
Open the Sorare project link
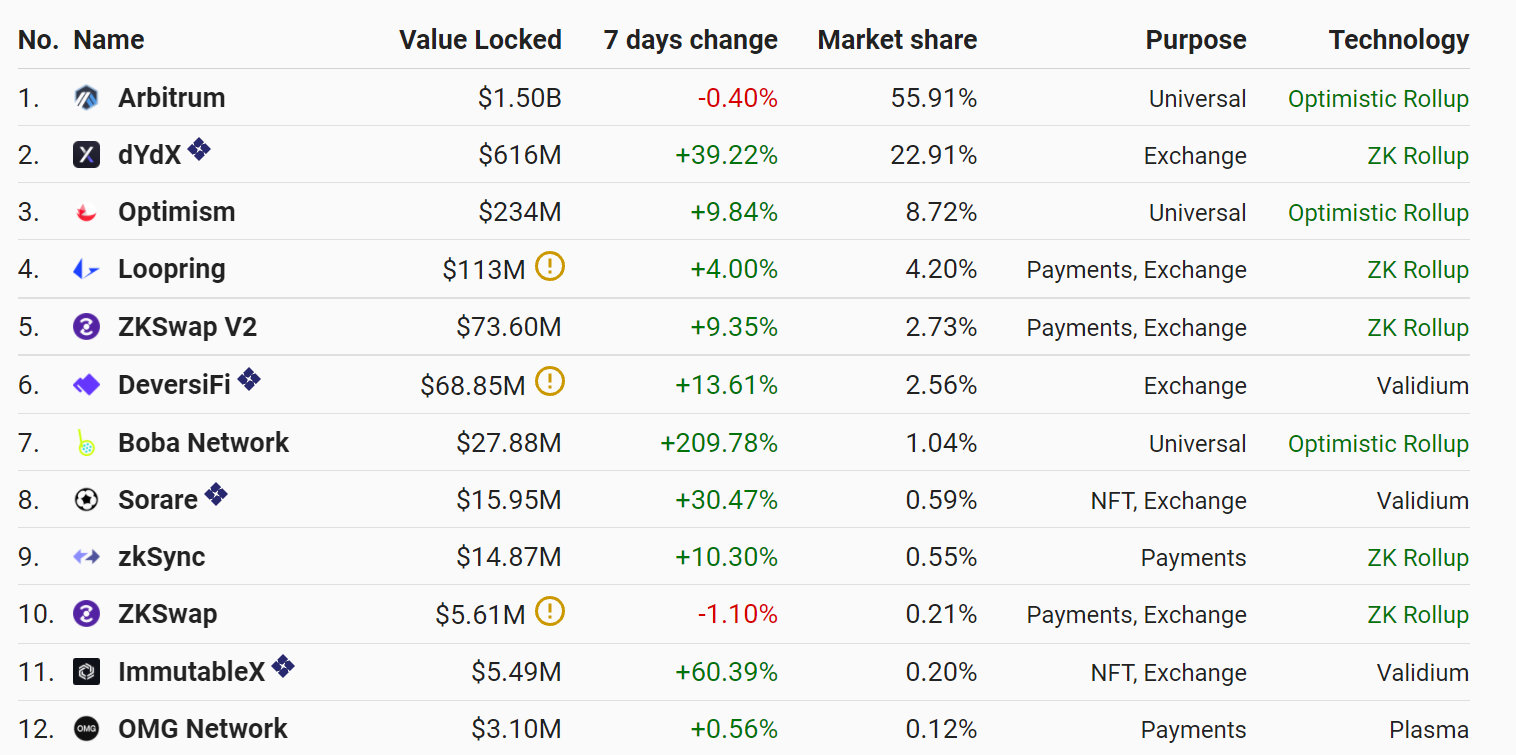tap(158, 500)
